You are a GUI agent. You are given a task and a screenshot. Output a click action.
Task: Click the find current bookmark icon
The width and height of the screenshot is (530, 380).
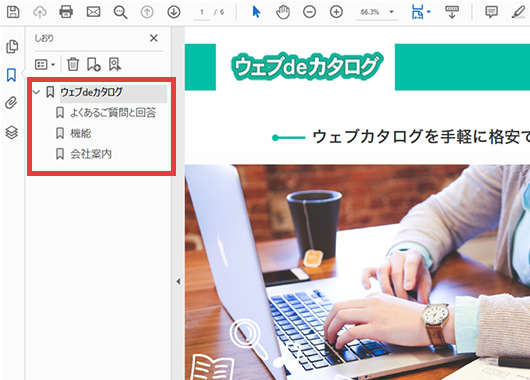coord(115,64)
